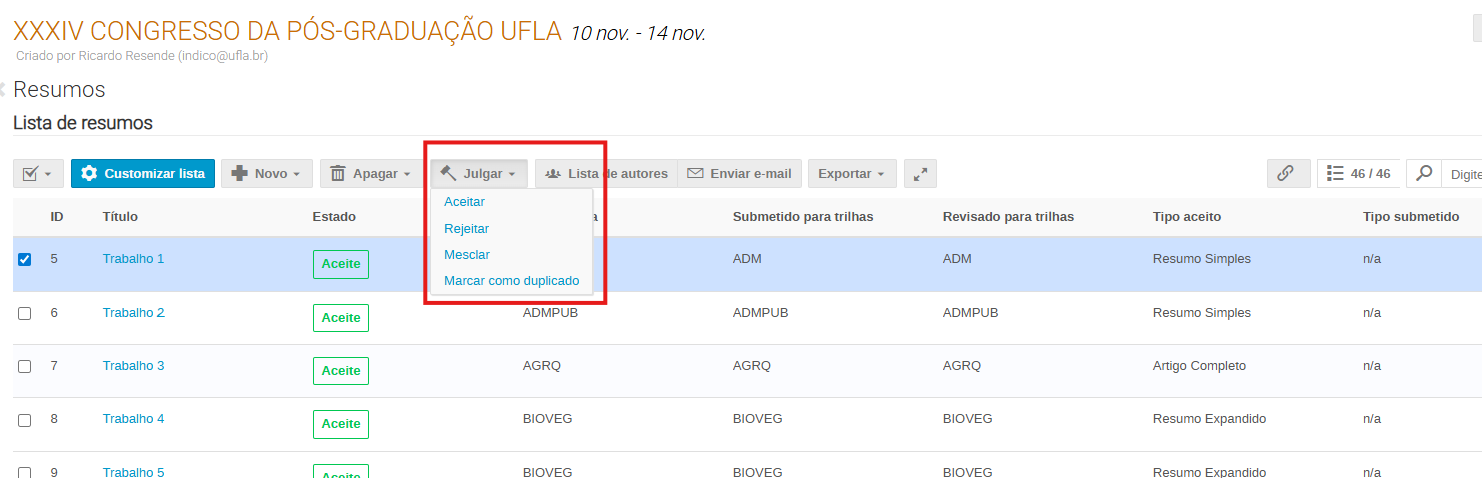Check the checkbox for Trabalho 2

coord(25,313)
